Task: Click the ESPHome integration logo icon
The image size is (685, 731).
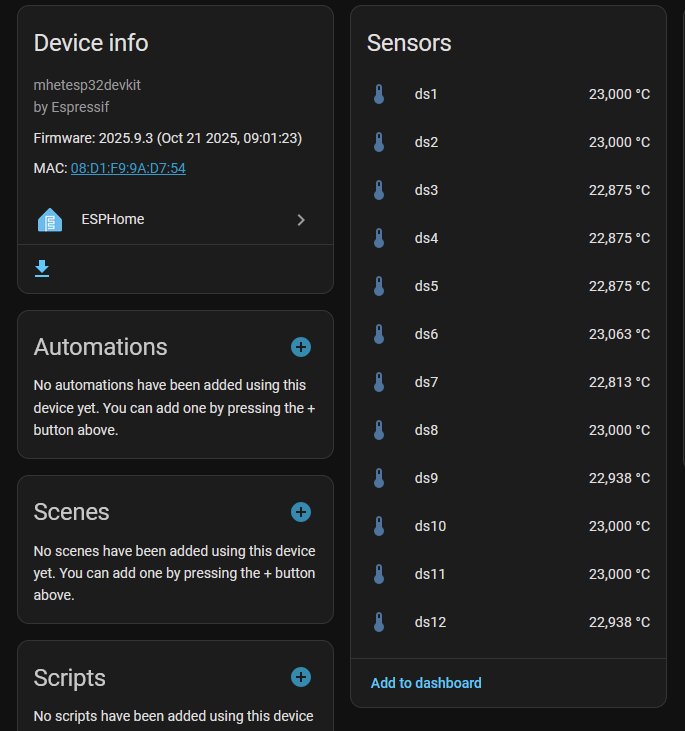Action: point(49,220)
